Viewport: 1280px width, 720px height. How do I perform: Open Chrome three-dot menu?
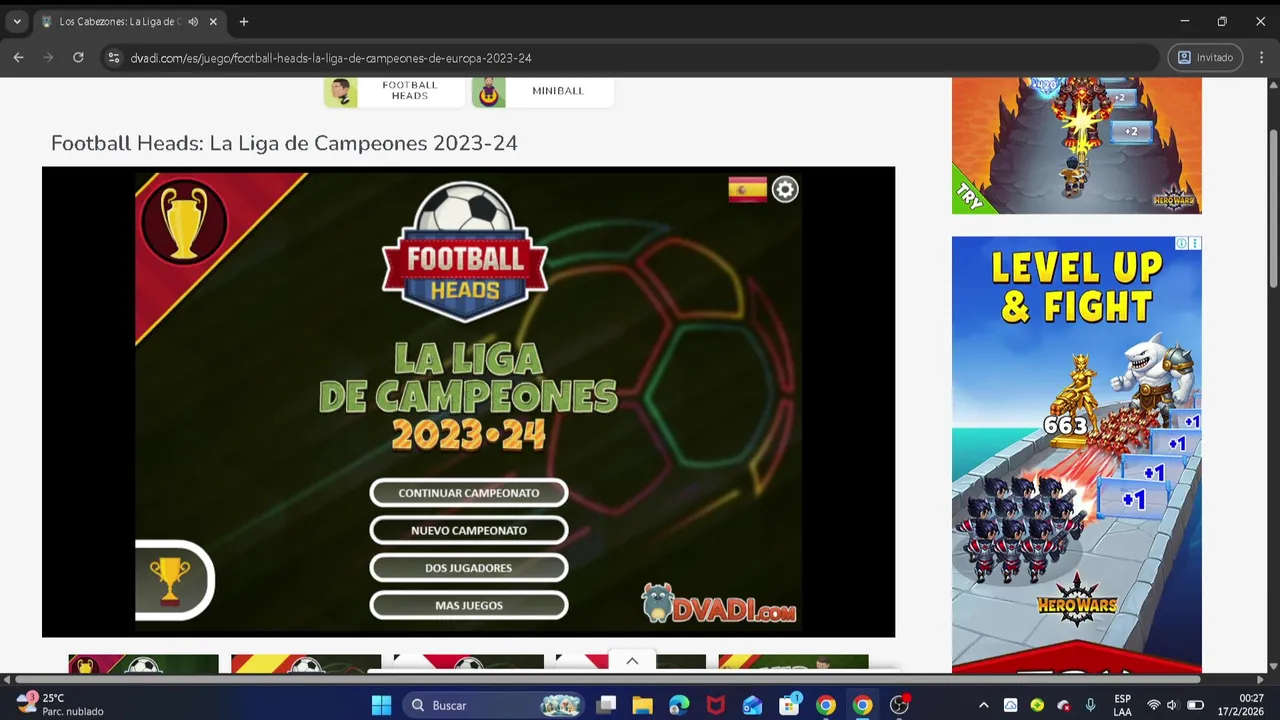coord(1260,58)
